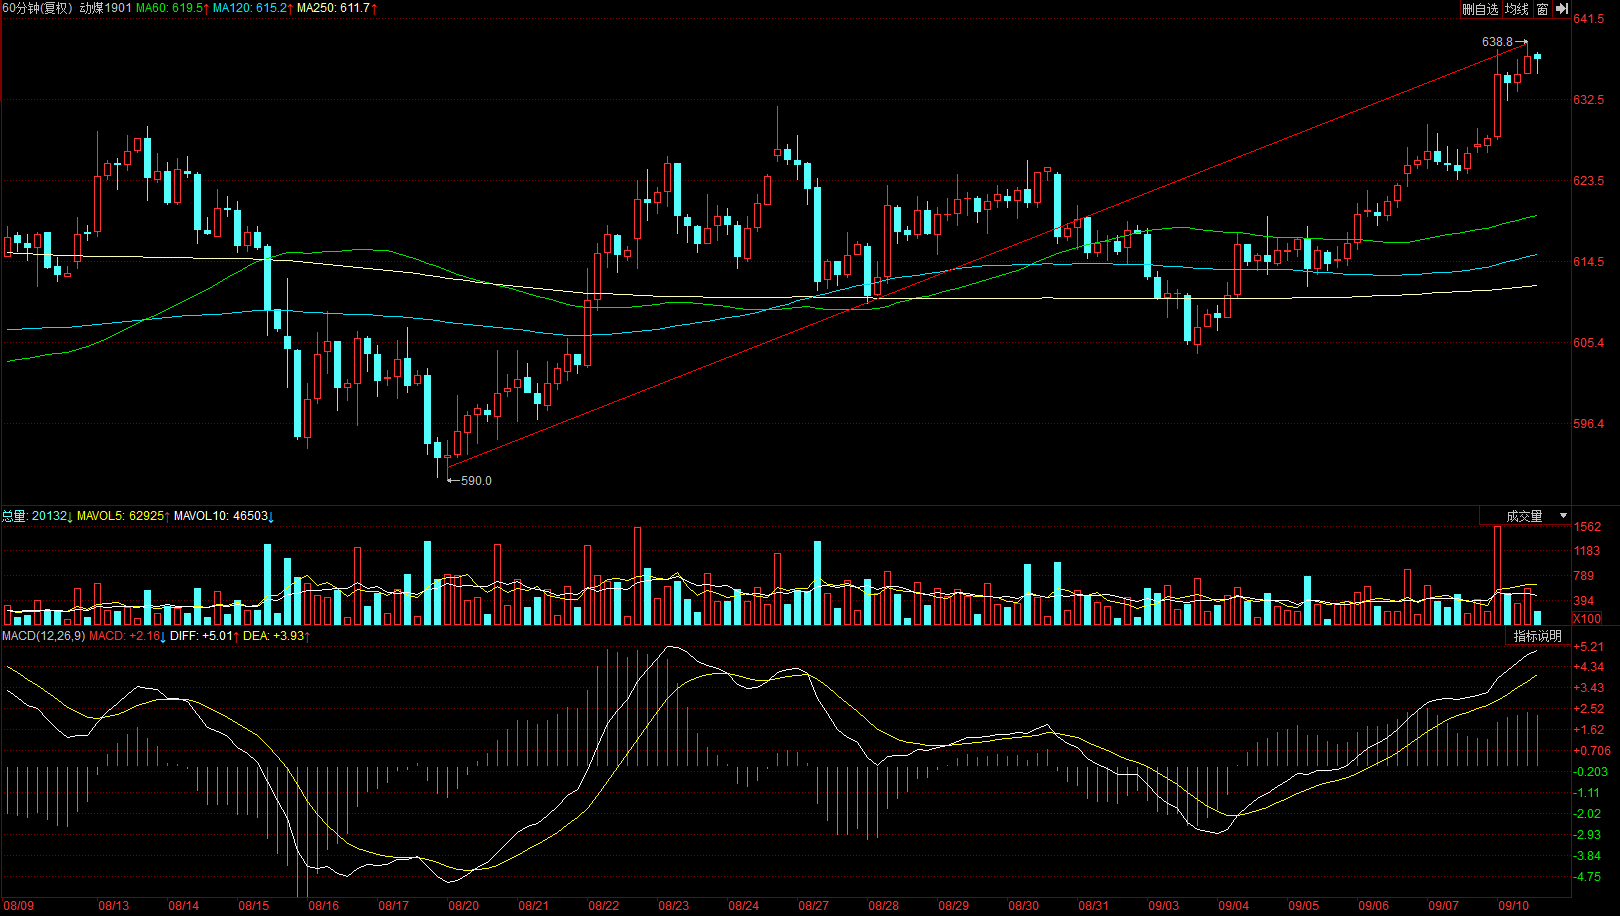
Task: Click the -4.75 MACD axis label
Action: point(1588,877)
